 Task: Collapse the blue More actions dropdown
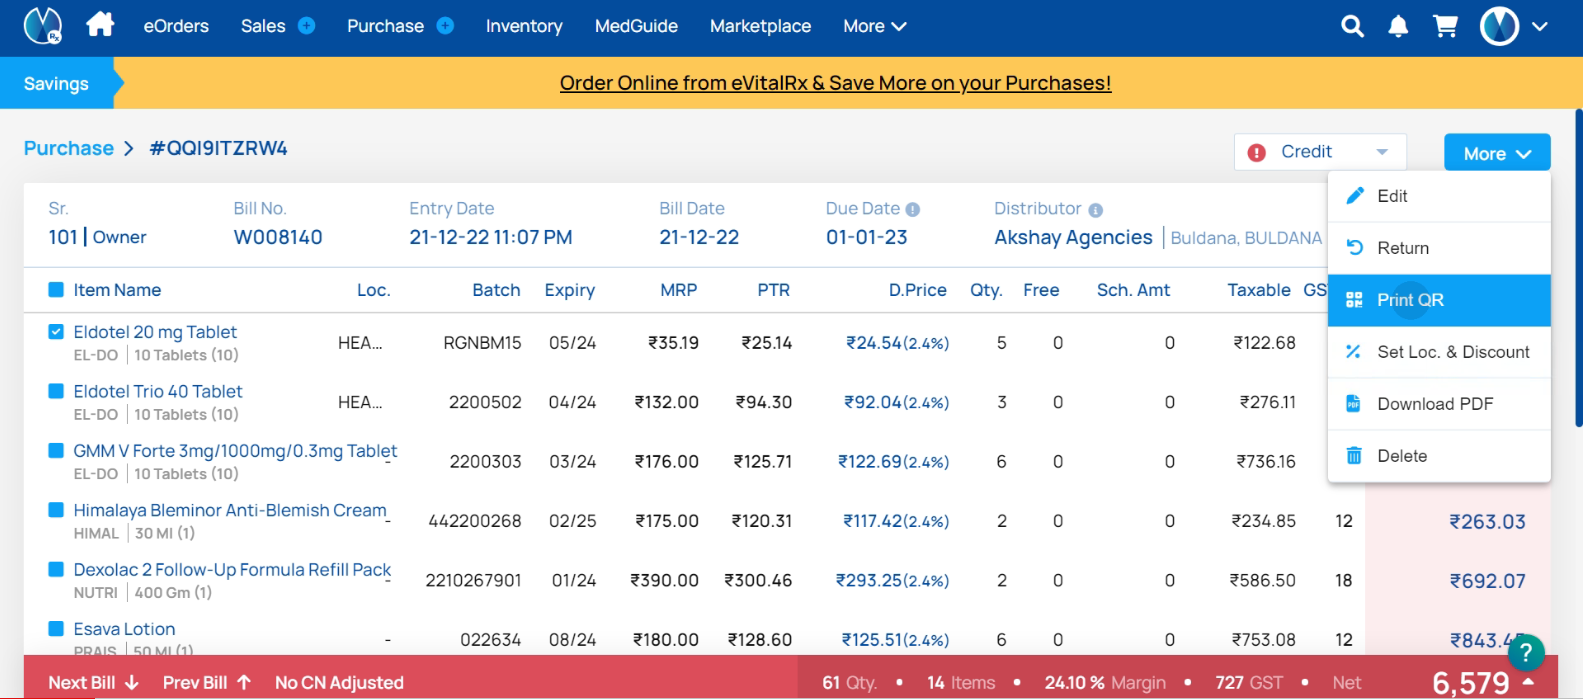[x=1497, y=153]
